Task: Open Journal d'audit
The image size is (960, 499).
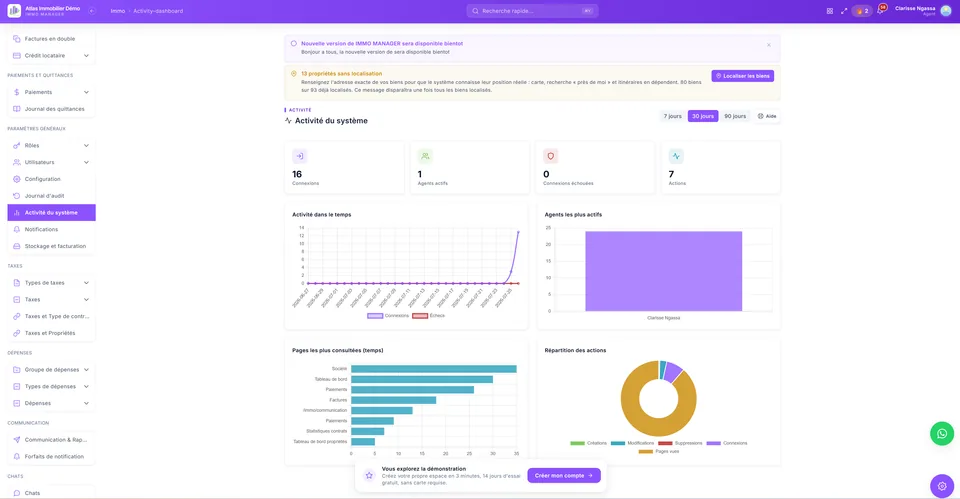Action: click(x=51, y=196)
